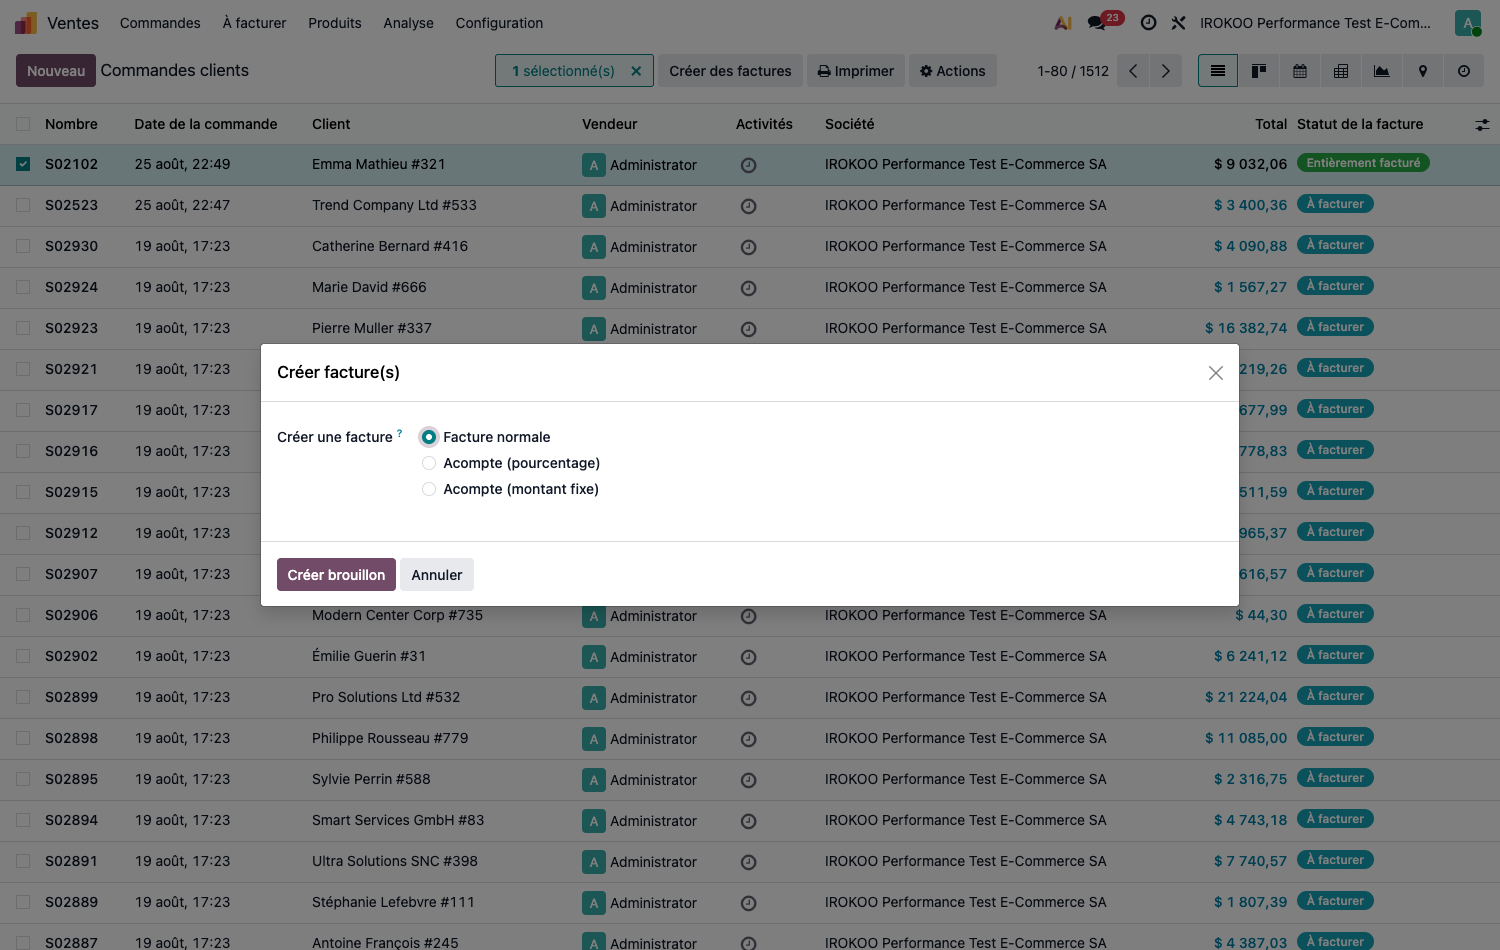1500x950 pixels.
Task: Click the Nouveau button
Action: tap(56, 71)
